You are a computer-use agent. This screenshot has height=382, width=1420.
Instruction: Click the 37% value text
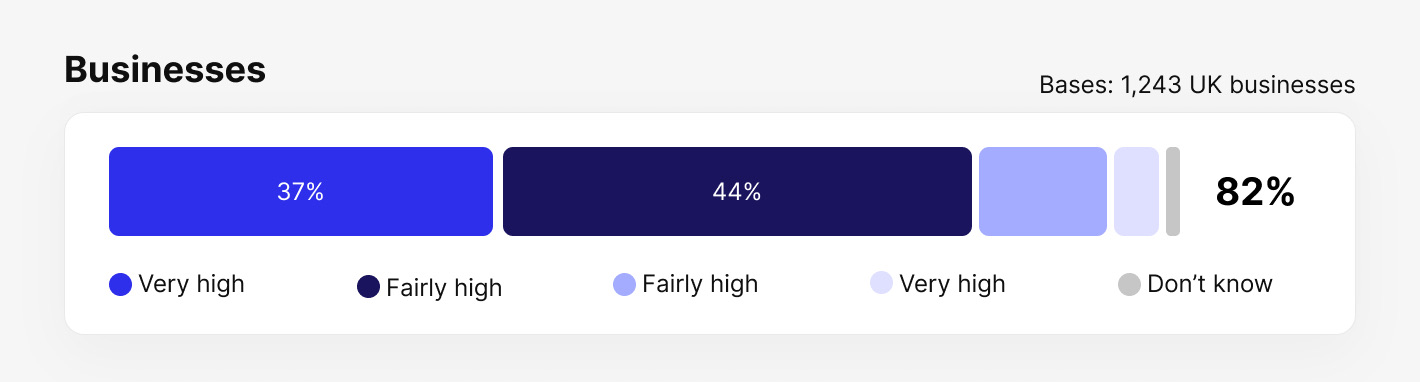[301, 192]
